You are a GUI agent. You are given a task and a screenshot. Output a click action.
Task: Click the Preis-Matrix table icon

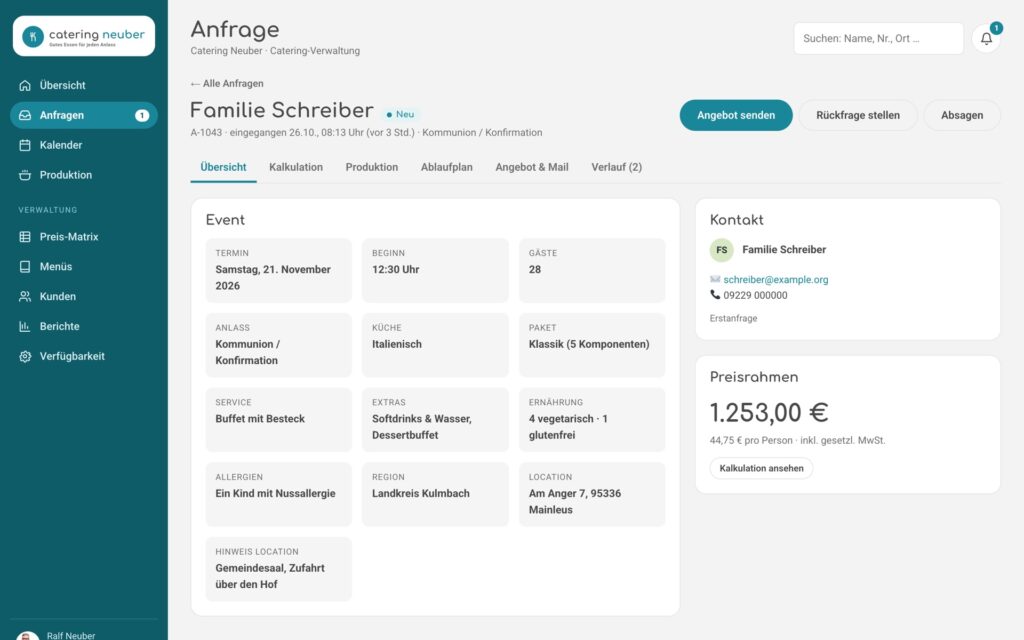coord(25,237)
